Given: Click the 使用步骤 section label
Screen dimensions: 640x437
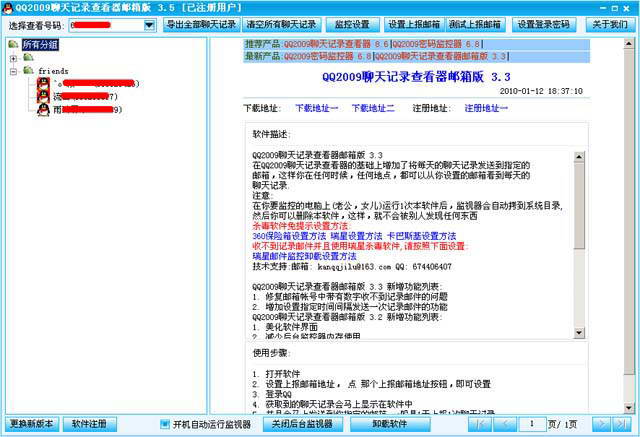Looking at the screenshot, I should [271, 353].
